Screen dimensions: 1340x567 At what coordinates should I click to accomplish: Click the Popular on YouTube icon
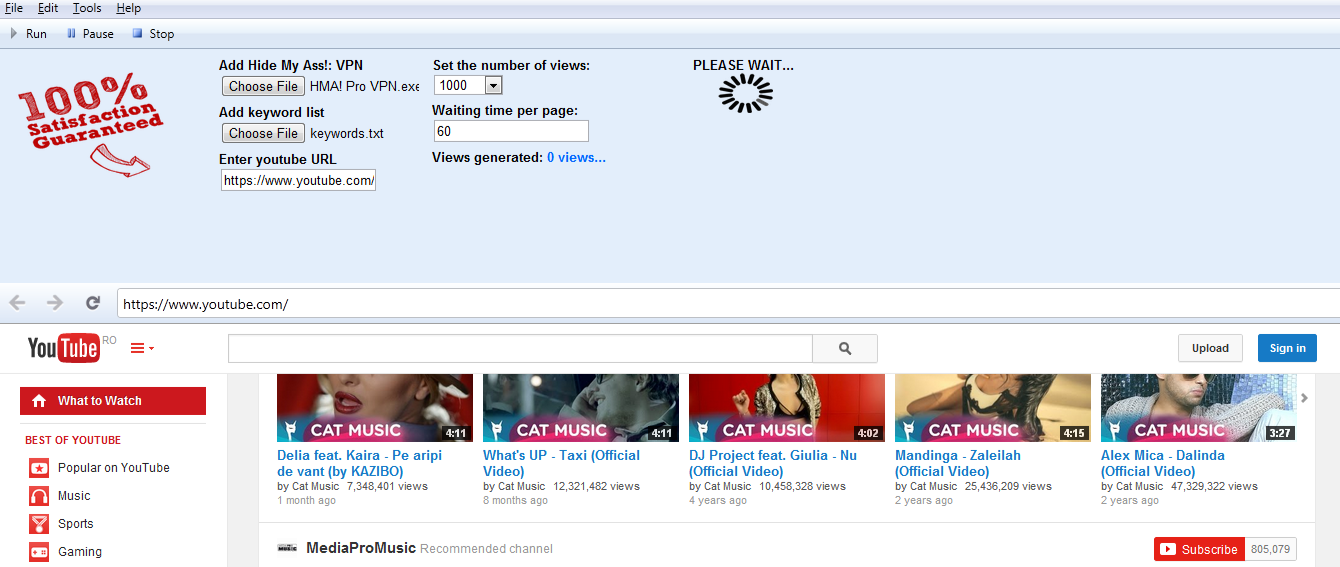click(39, 468)
